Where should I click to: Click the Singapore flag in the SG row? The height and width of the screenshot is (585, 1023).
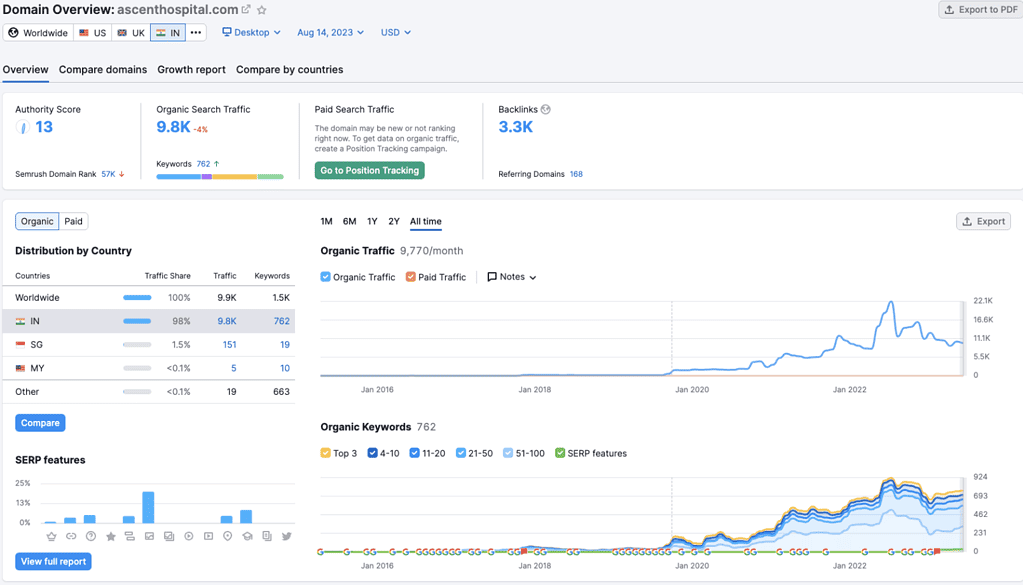coord(20,344)
